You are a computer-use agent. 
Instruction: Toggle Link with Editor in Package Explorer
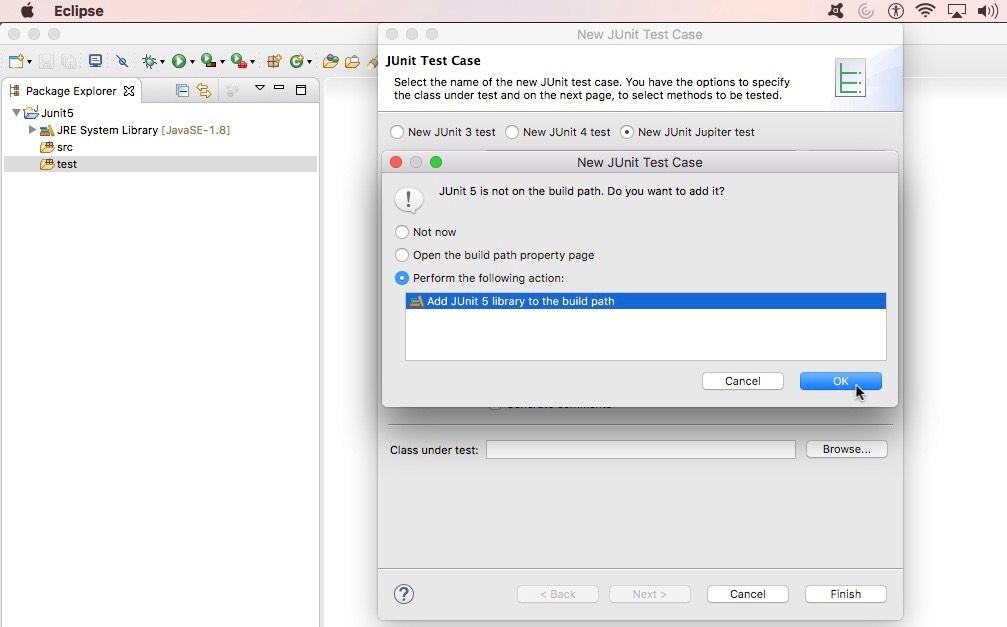pos(204,91)
